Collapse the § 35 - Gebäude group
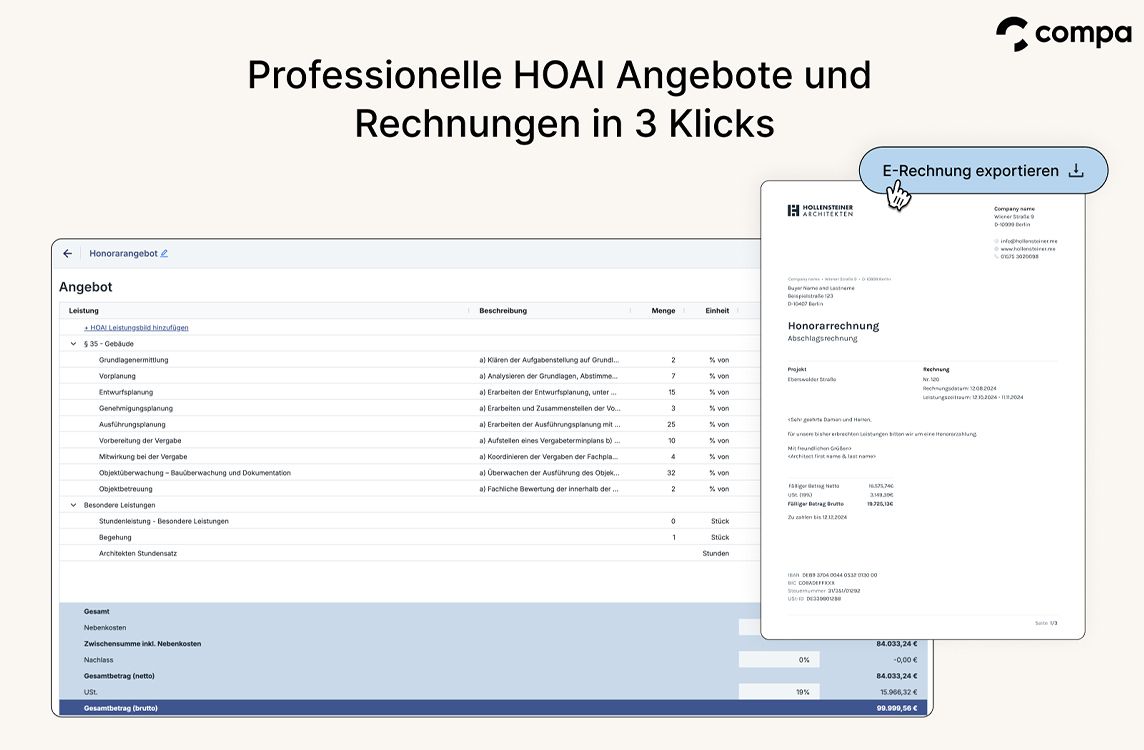 [73, 344]
